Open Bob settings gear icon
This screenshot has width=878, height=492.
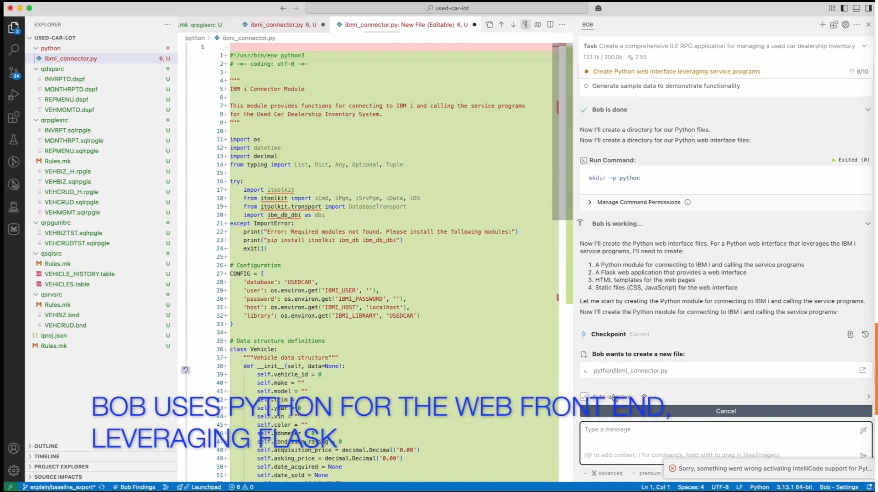click(x=846, y=25)
